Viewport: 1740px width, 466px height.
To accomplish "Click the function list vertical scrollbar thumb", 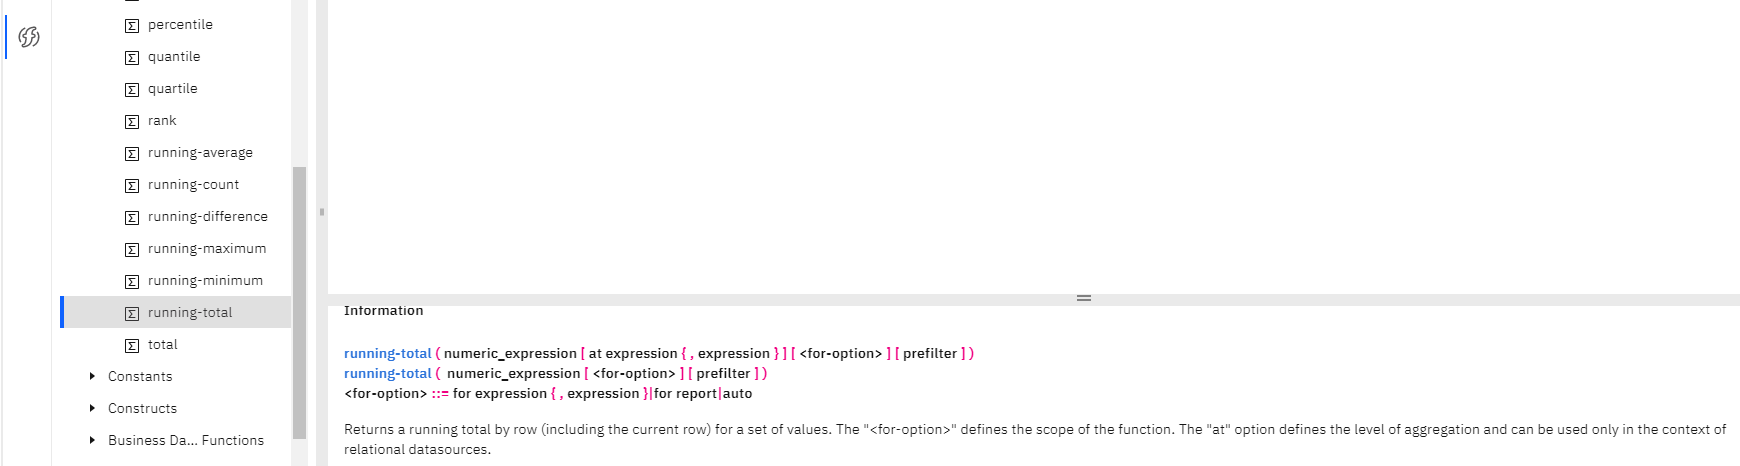I will [x=299, y=300].
